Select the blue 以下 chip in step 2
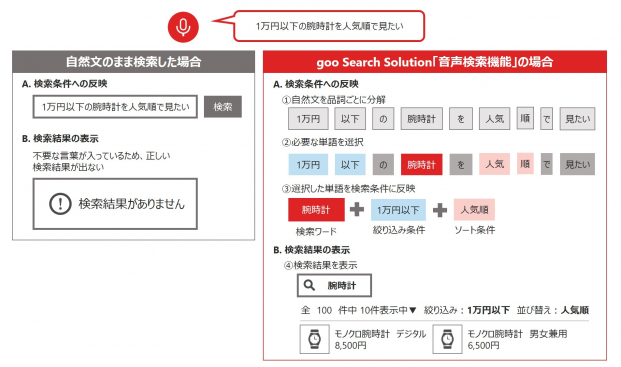 tap(350, 164)
